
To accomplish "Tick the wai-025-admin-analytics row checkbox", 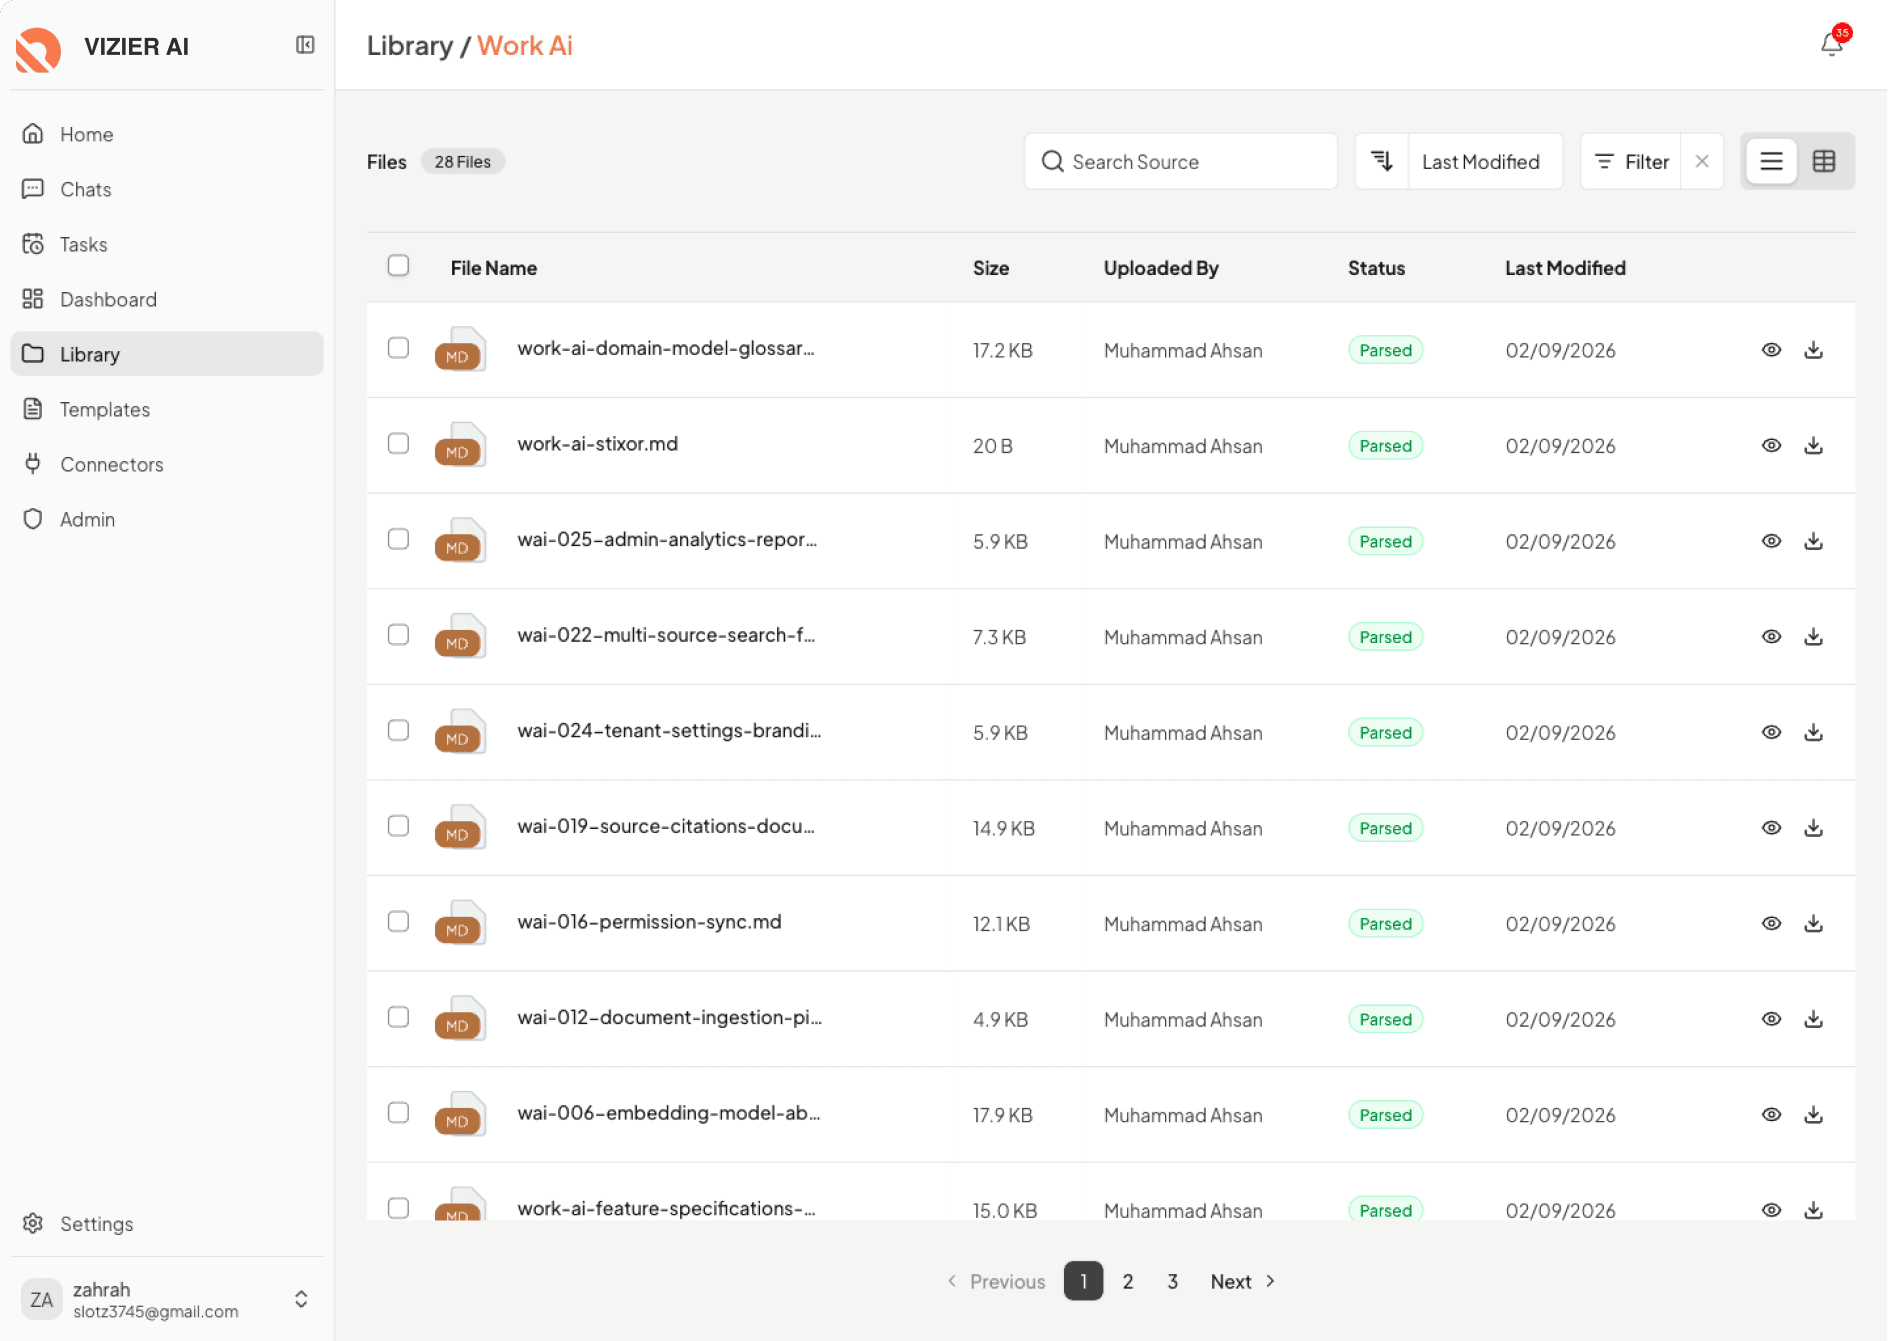I will click(398, 539).
